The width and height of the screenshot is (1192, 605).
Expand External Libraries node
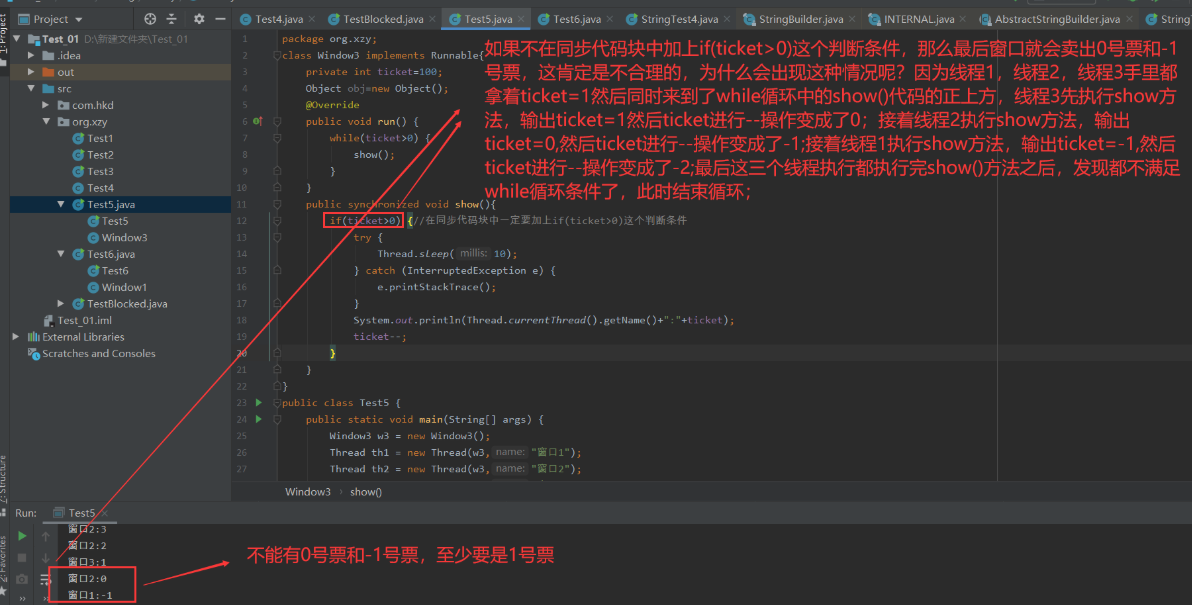(16, 337)
